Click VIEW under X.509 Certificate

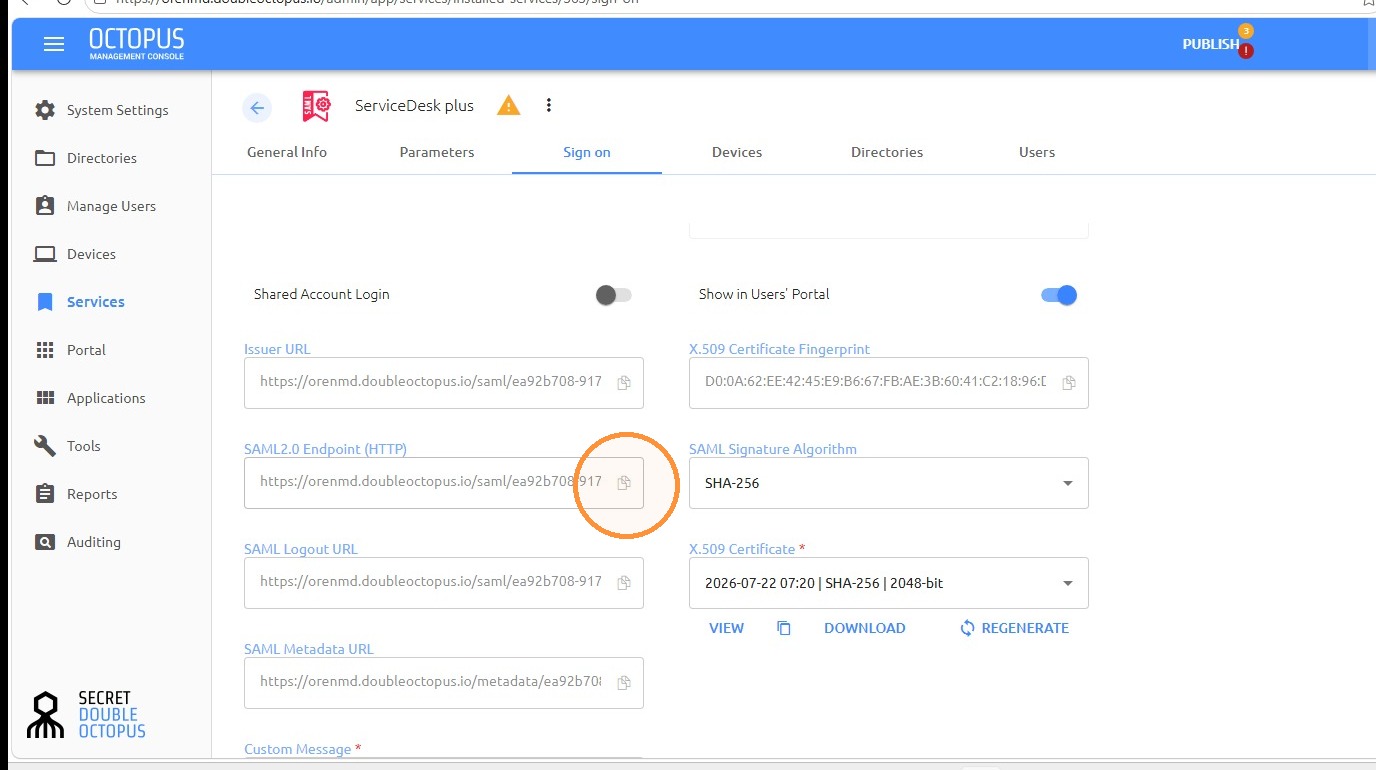click(x=727, y=628)
